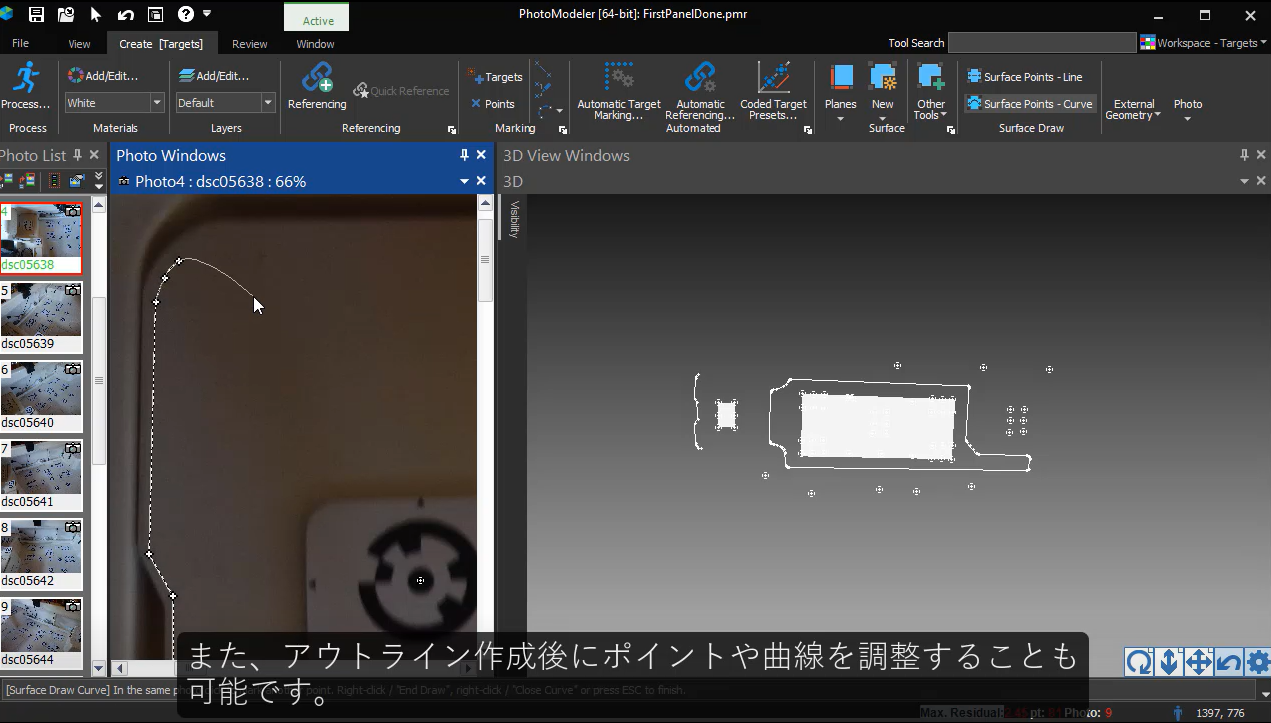1271x723 pixels.
Task: Close the Photo List panel
Action: 94,155
